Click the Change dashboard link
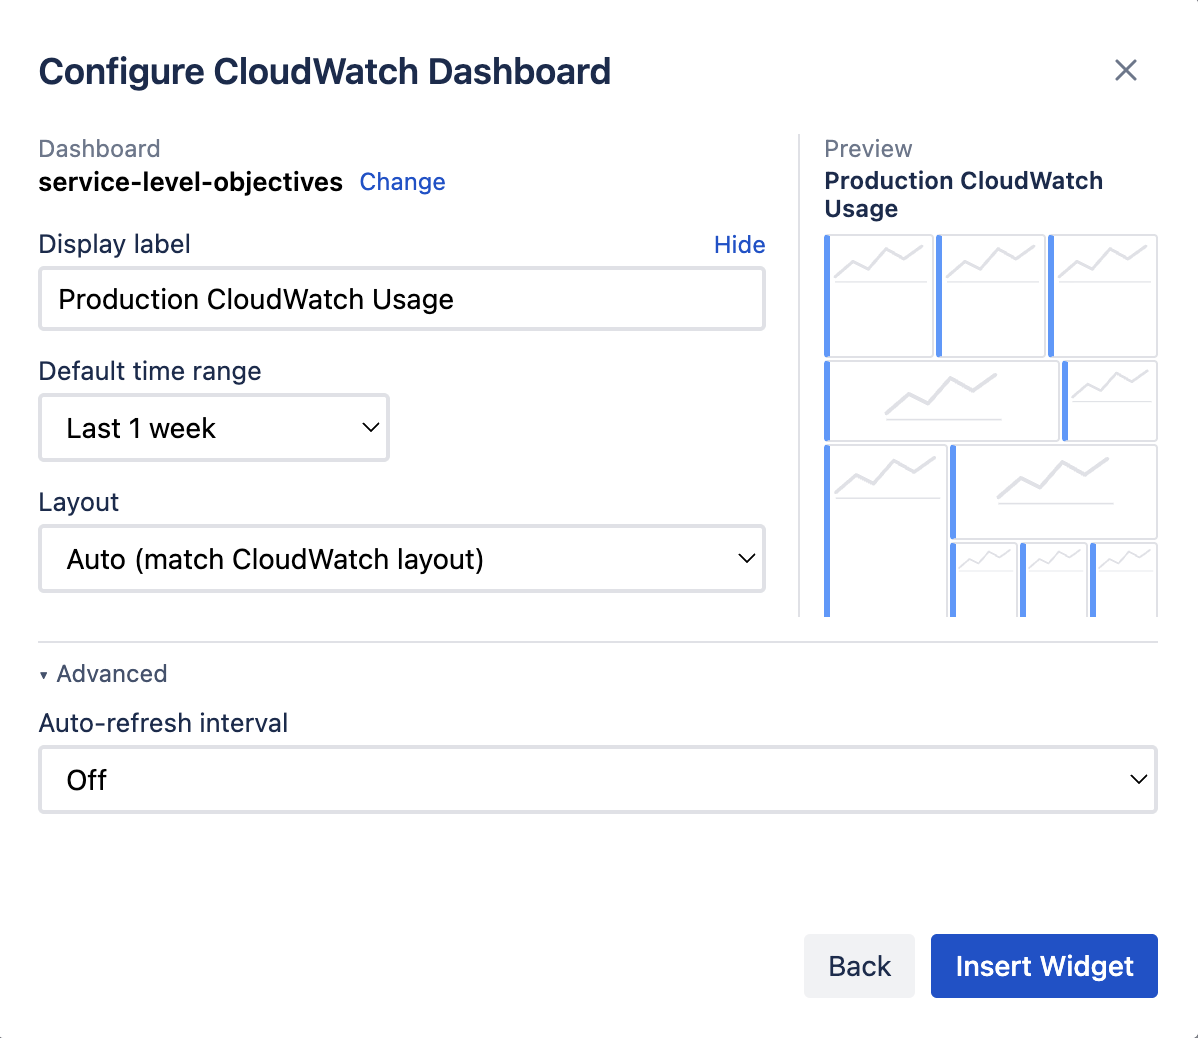The height and width of the screenshot is (1038, 1198). coord(402,182)
